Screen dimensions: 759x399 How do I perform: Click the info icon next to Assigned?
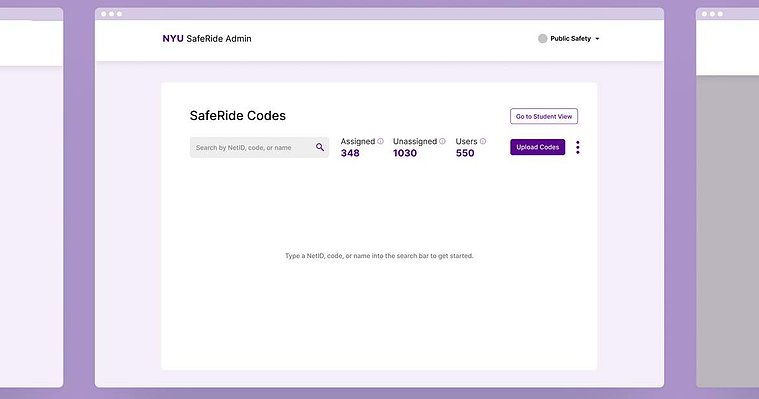pos(380,141)
